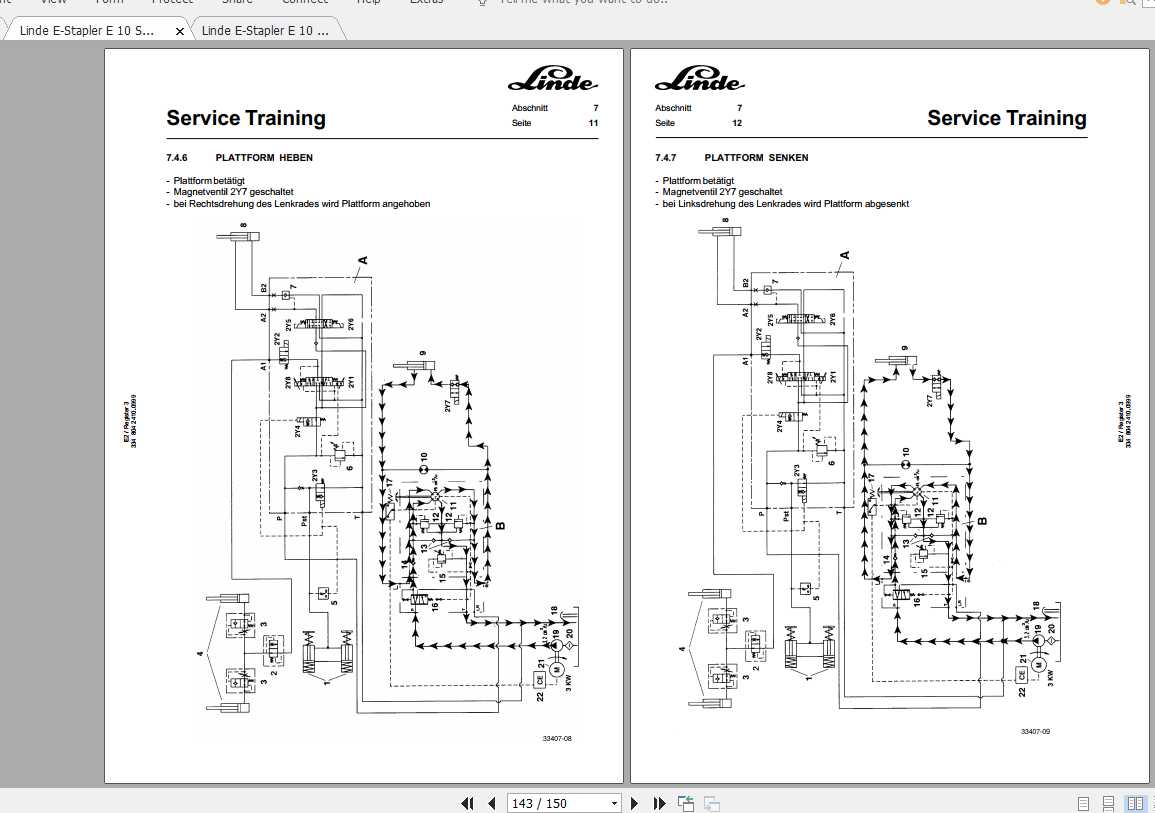This screenshot has width=1155, height=813.
Task: Select the first Linde E-Stapler document tab
Action: 87,30
